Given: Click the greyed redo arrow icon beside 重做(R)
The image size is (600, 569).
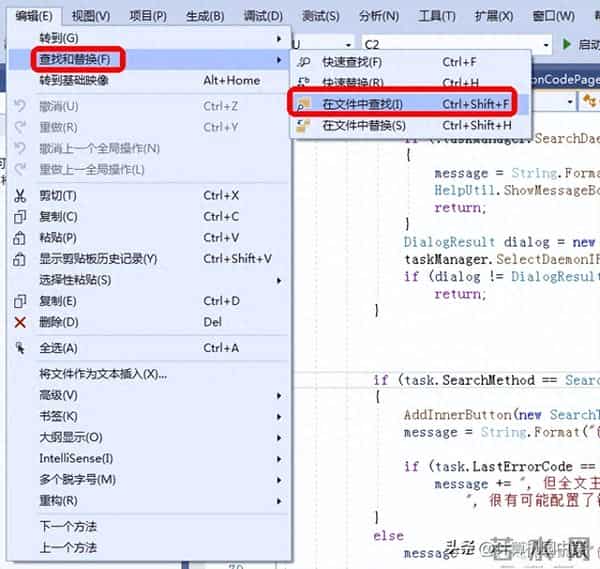Looking at the screenshot, I should 20,127.
